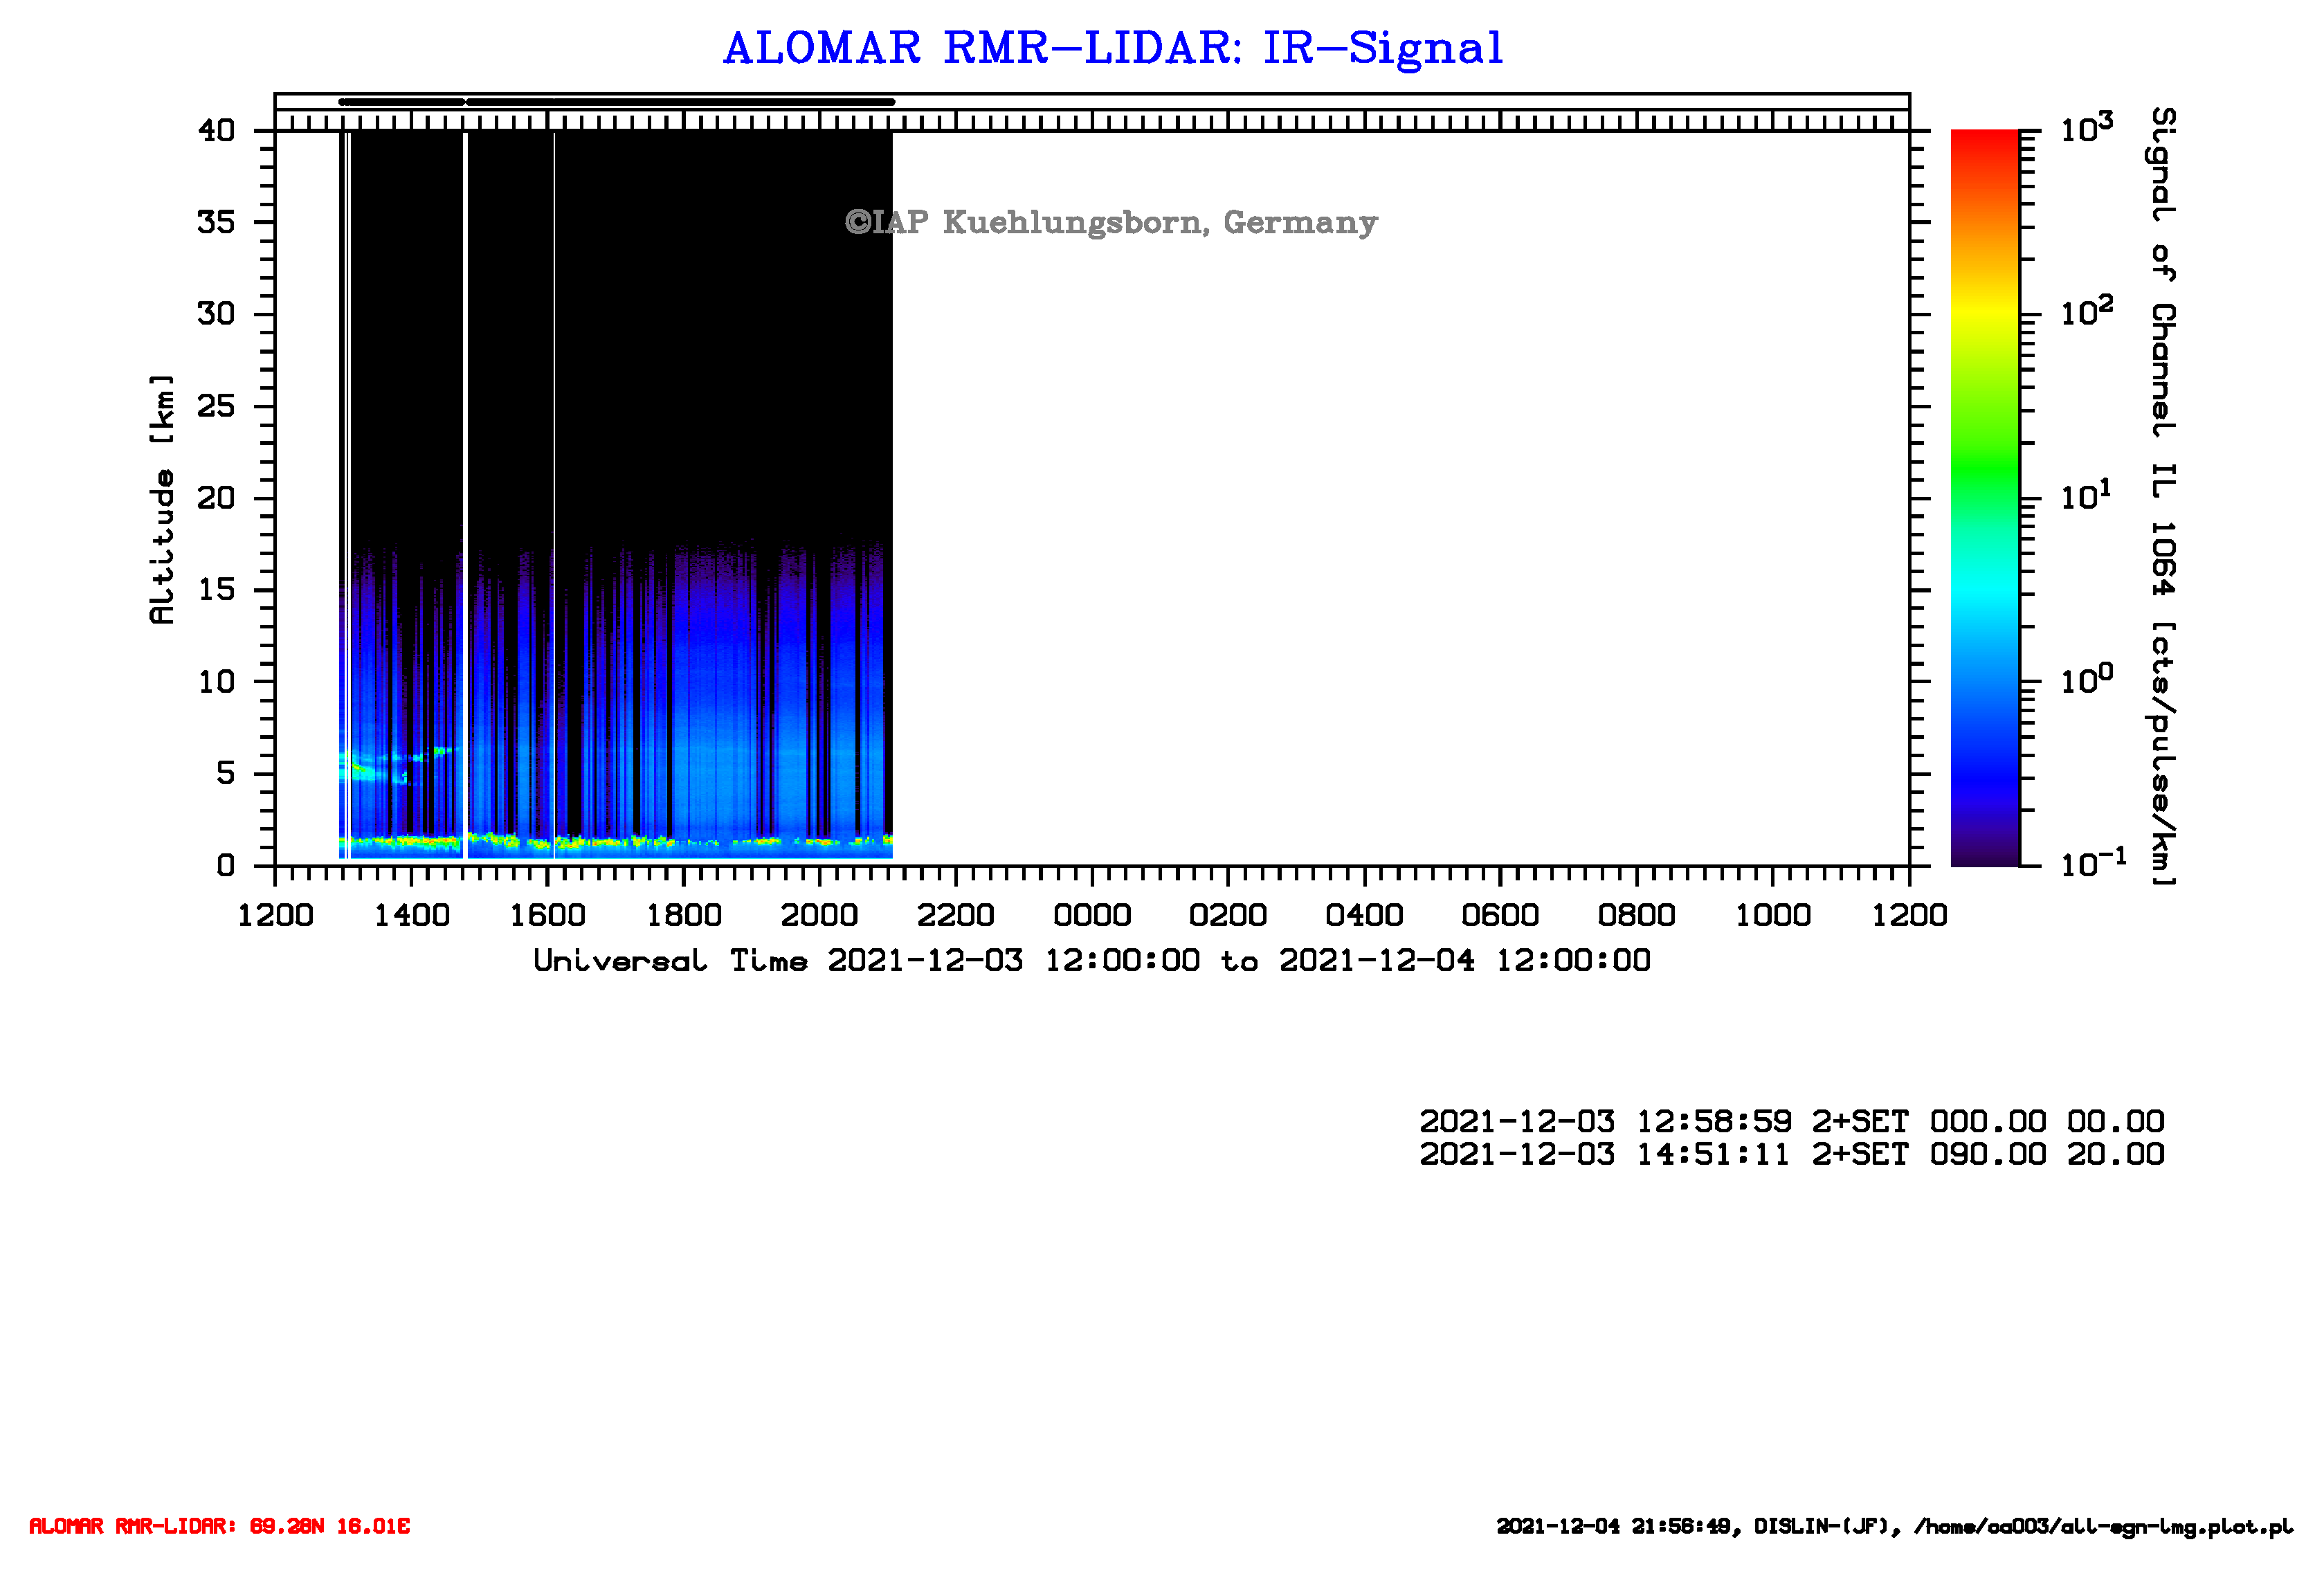Click the 'Altitude [km]' axis label
The image size is (2324, 1569).
pyautogui.click(x=161, y=499)
